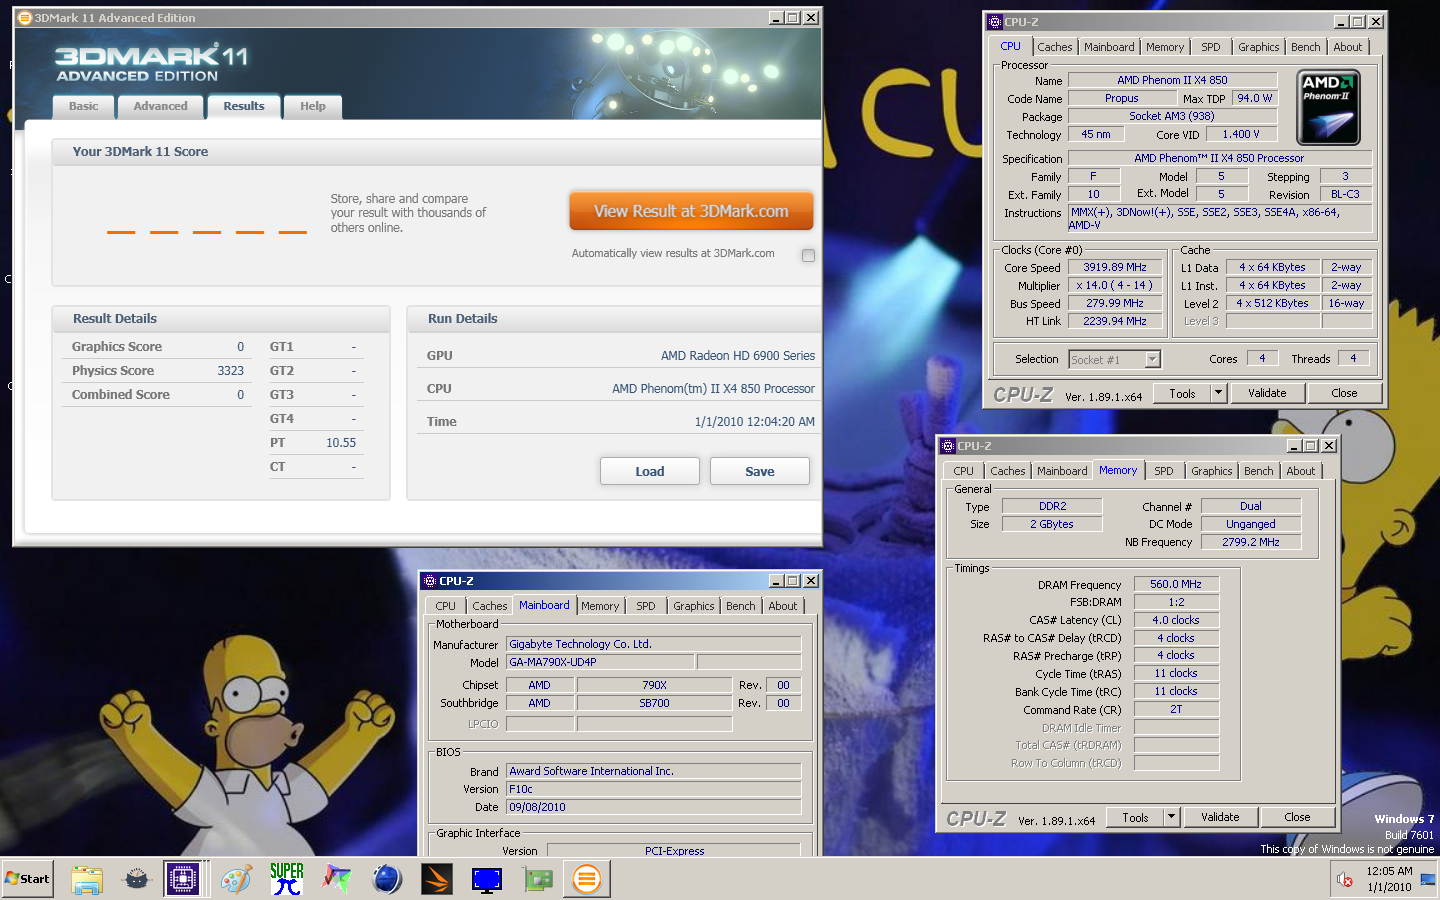Image resolution: width=1440 pixels, height=900 pixels.
Task: Open SPD tab in top CPU-Z window
Action: tap(1210, 47)
